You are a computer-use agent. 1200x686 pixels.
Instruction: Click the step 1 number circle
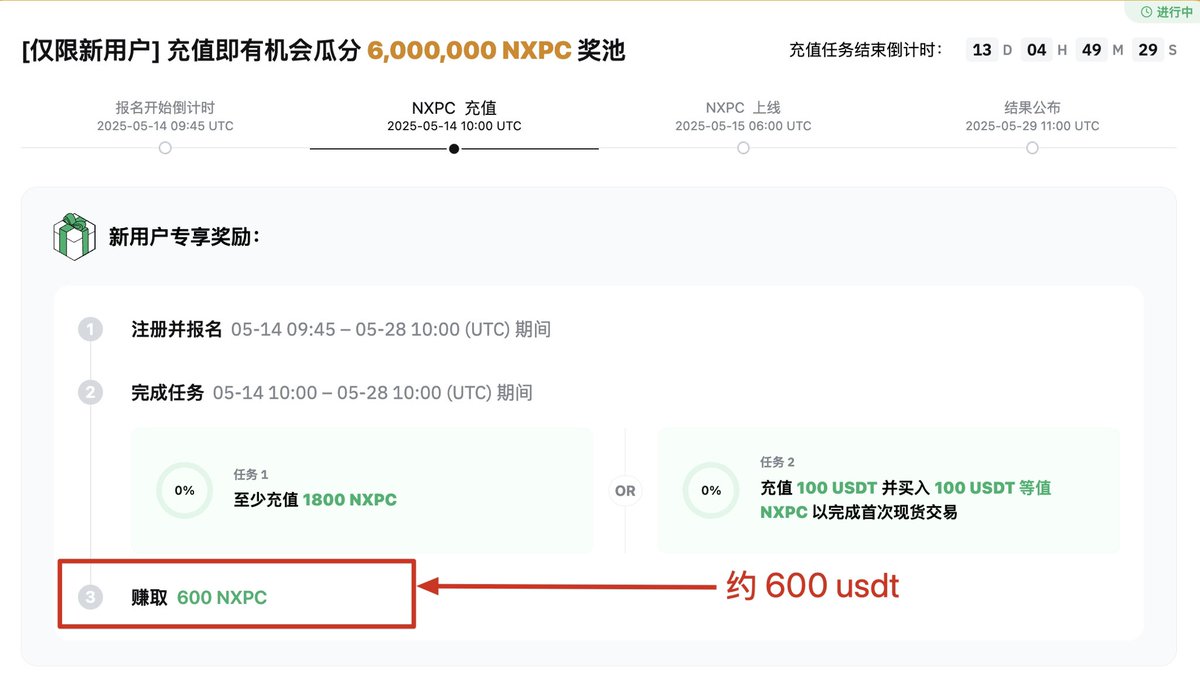tap(91, 330)
